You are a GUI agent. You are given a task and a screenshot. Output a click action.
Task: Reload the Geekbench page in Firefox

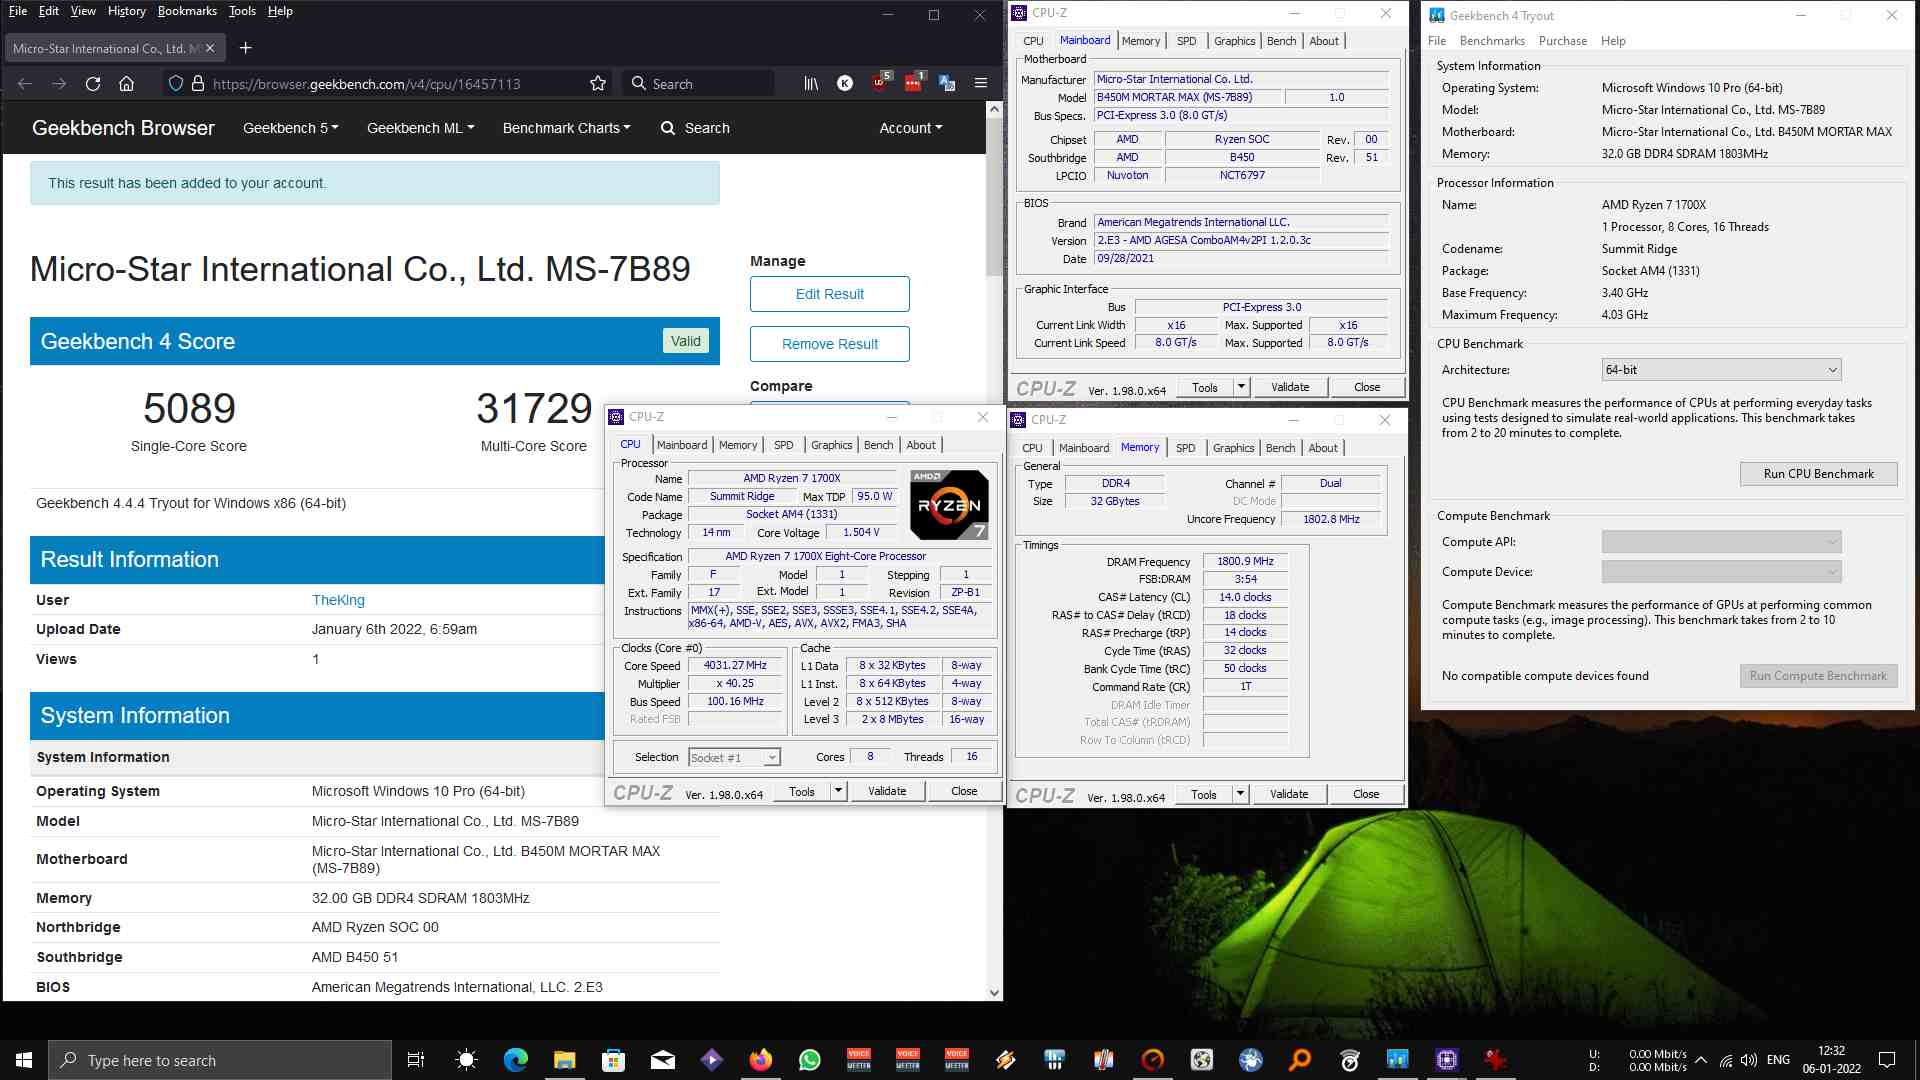(x=93, y=84)
